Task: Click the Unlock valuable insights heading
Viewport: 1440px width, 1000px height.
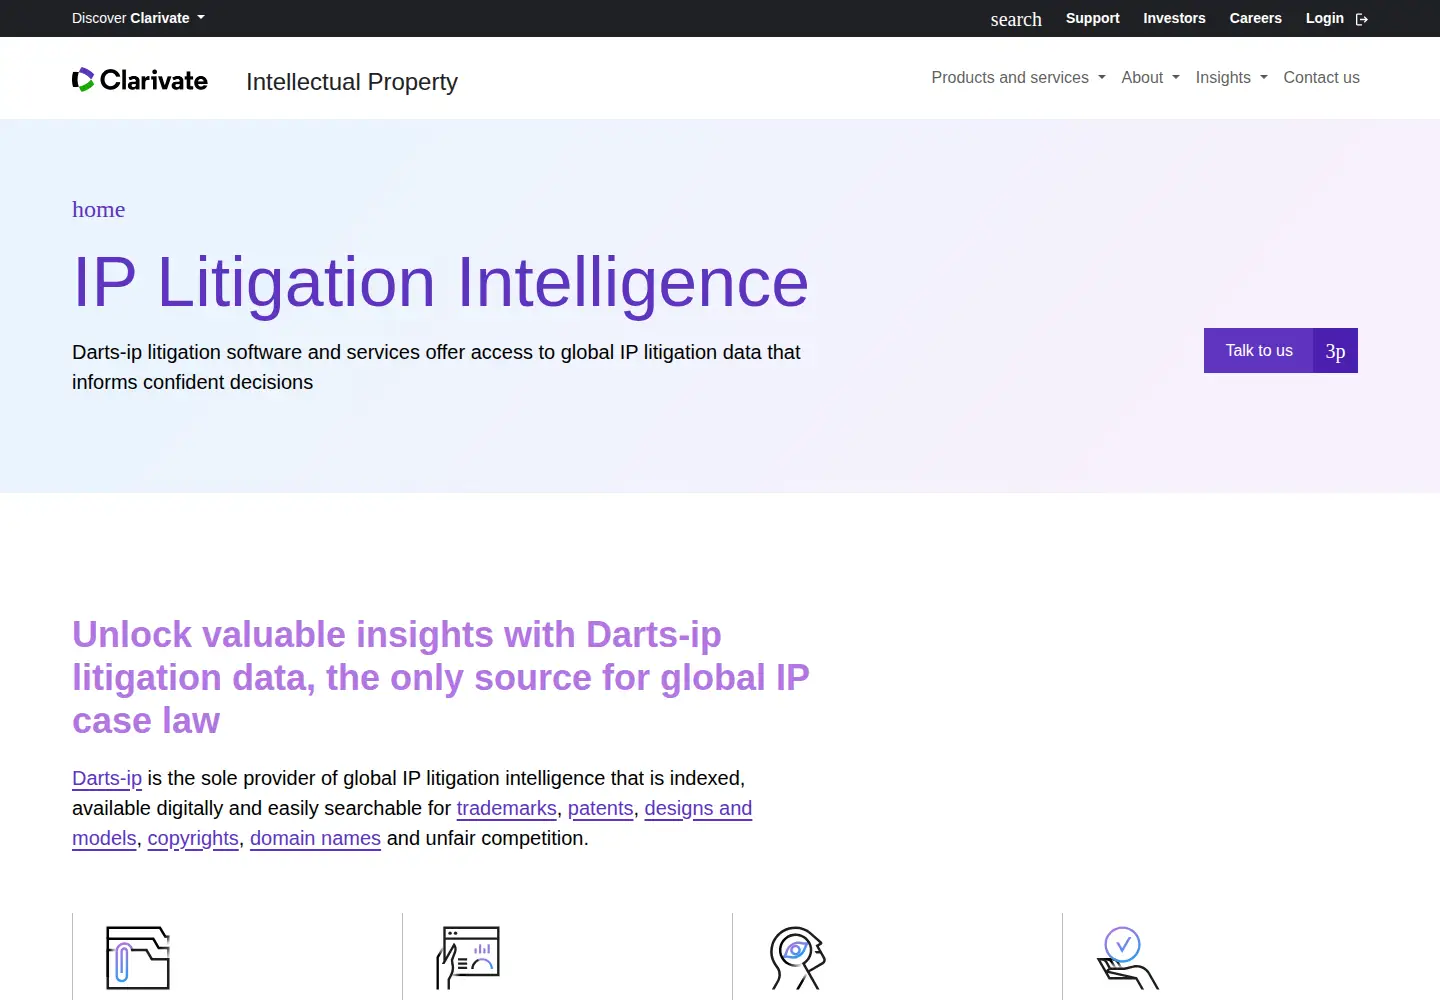Action: (x=440, y=677)
